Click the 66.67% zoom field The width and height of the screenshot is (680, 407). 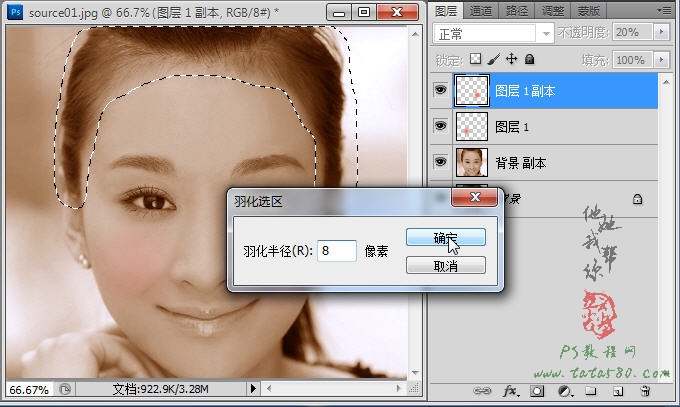tap(29, 389)
